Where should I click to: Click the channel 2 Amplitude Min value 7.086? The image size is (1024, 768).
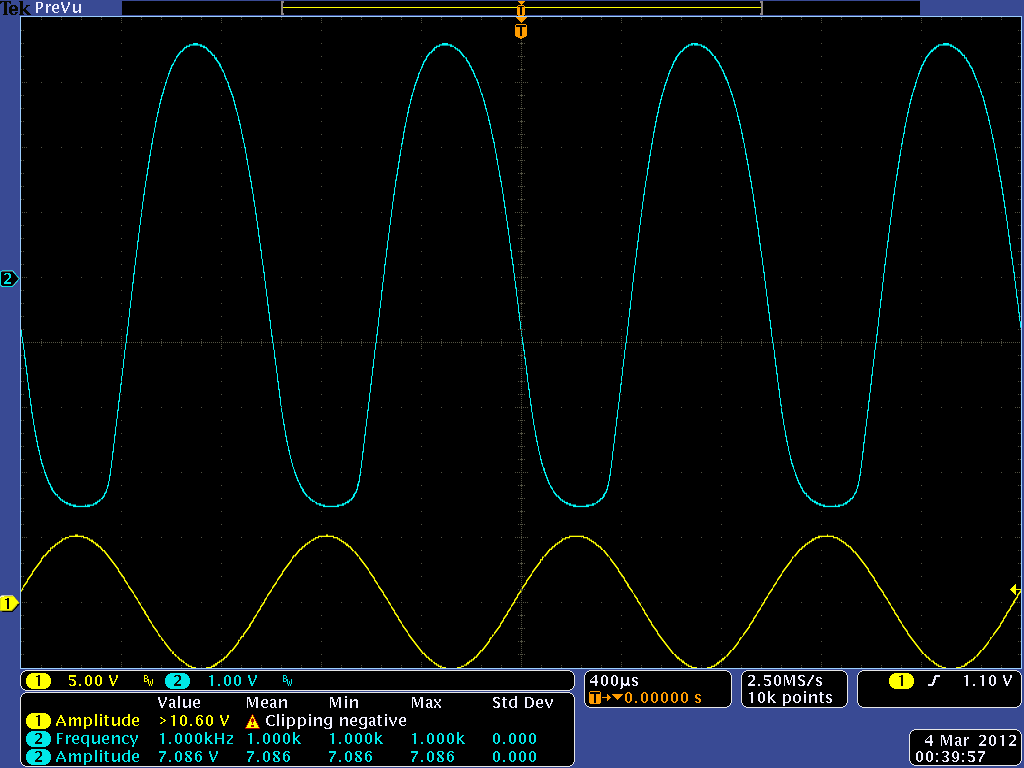pyautogui.click(x=350, y=756)
